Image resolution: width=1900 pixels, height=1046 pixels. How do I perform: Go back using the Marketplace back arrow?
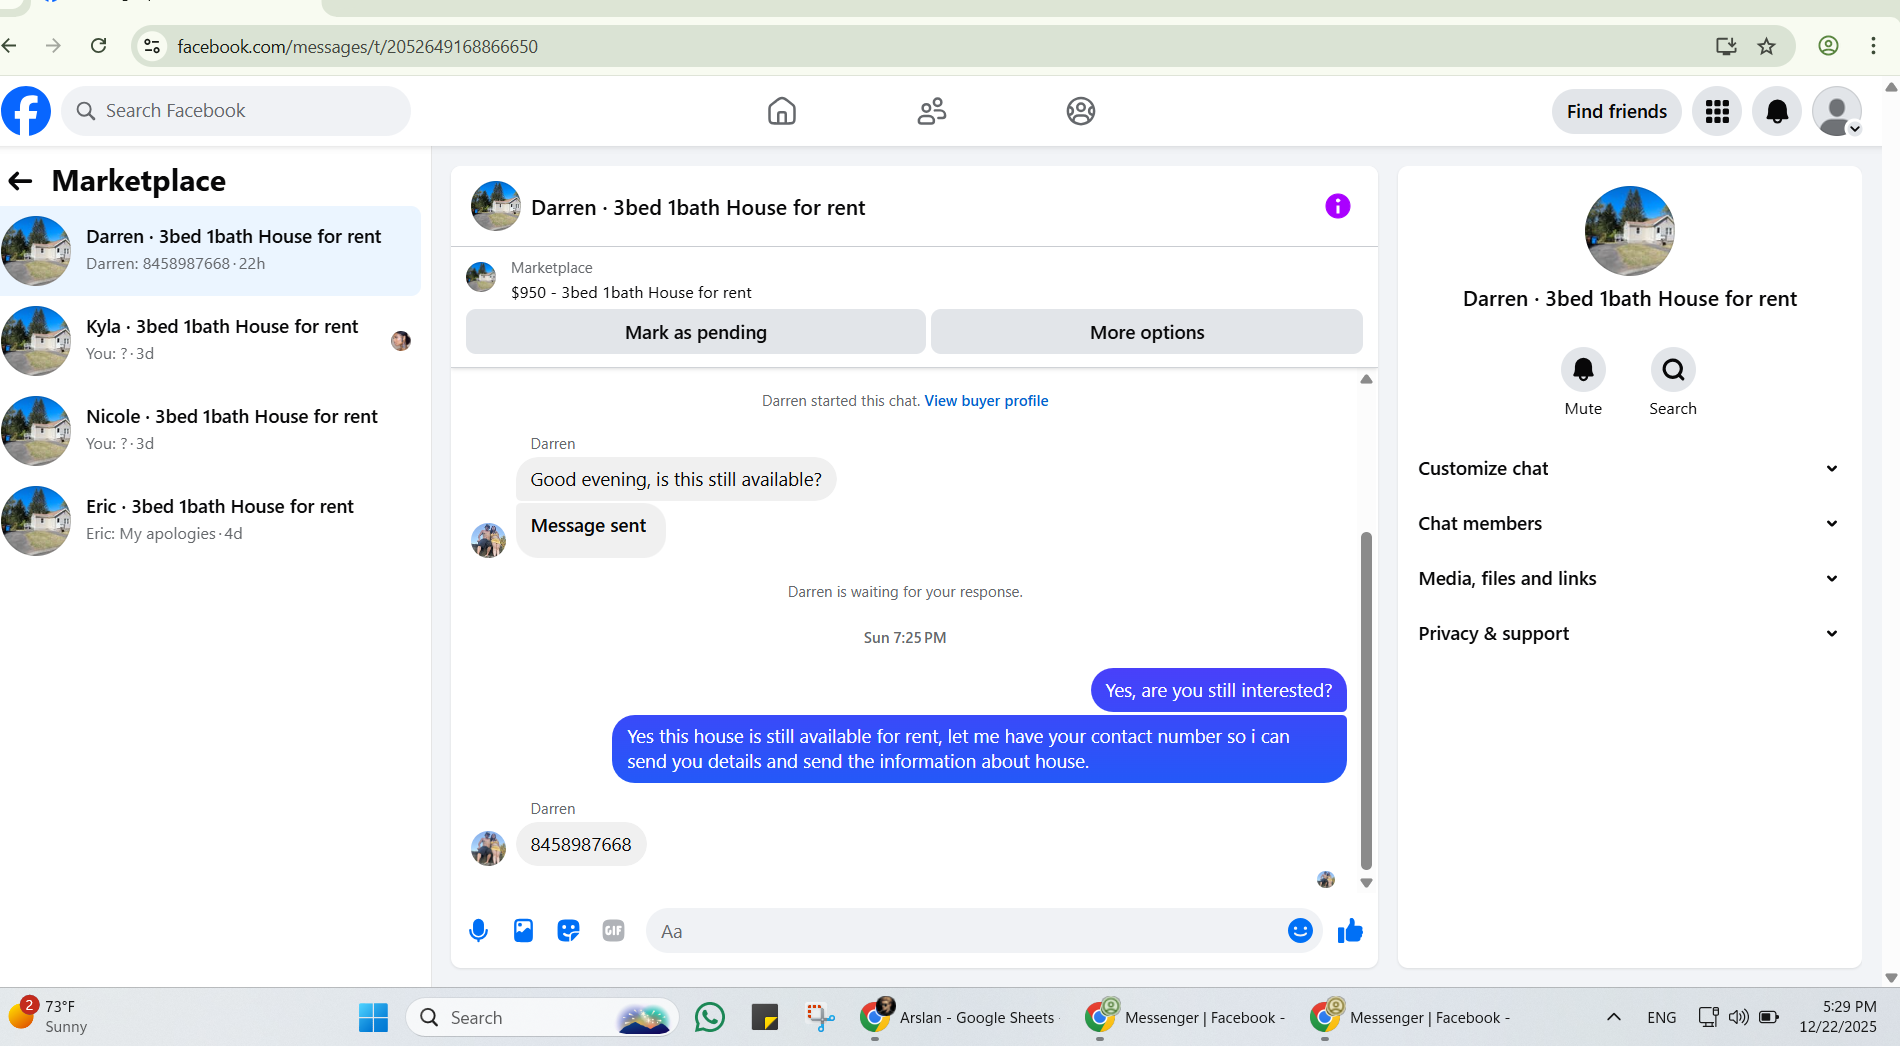(x=20, y=181)
